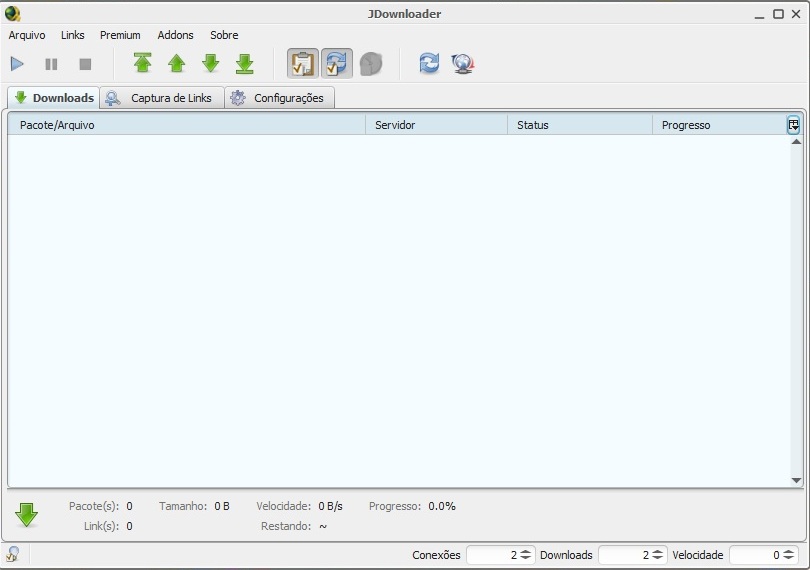Open the column chooser dropdown icon
Screen dimensions: 810x570
pos(793,125)
